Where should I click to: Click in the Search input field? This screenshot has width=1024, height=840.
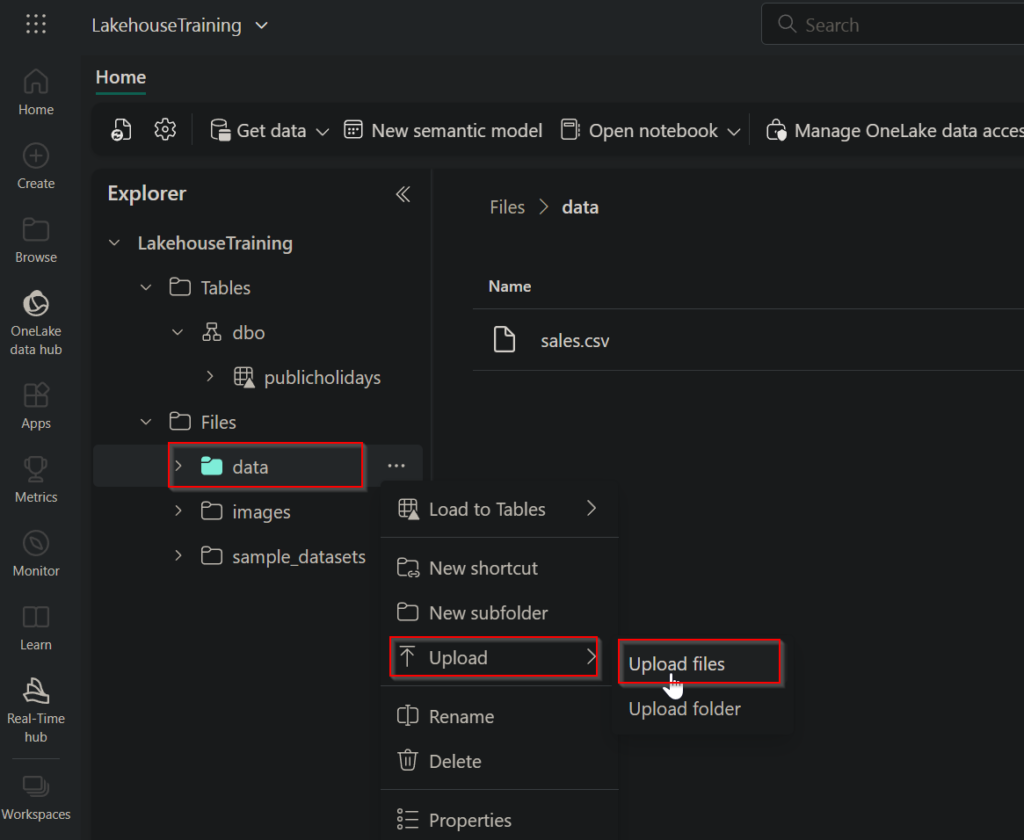893,24
